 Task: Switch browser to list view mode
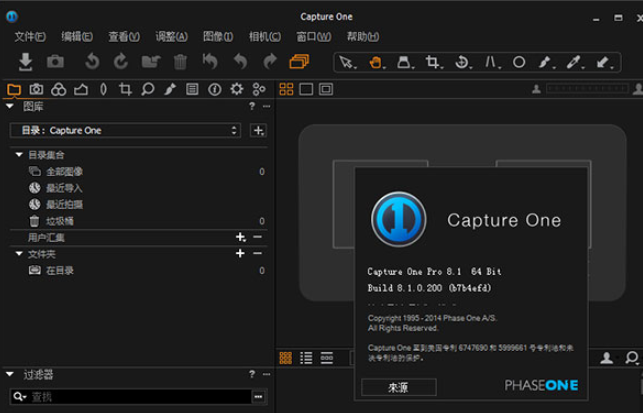(x=306, y=358)
